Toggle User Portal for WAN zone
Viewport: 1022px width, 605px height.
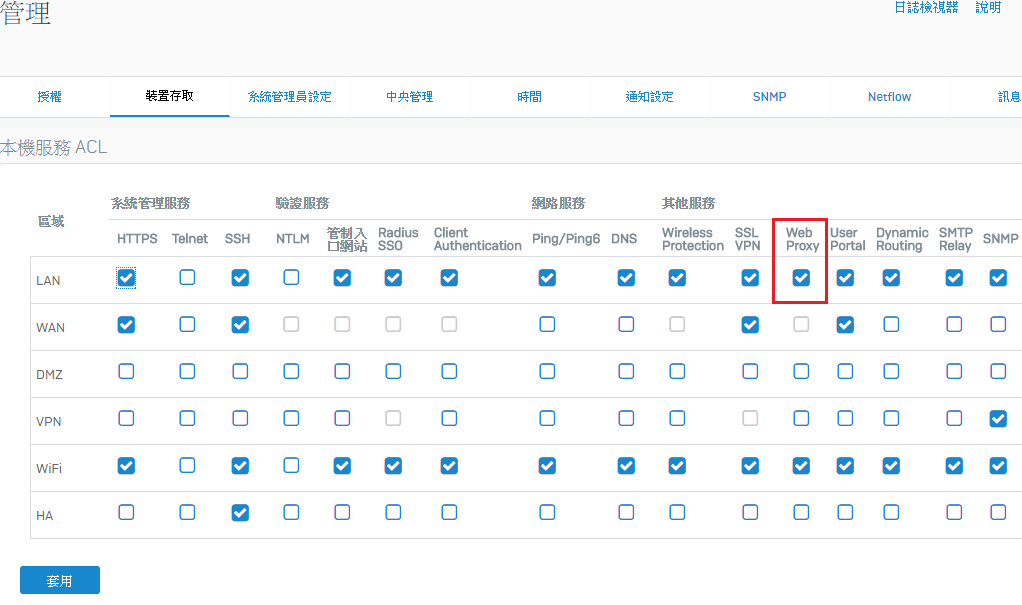845,325
